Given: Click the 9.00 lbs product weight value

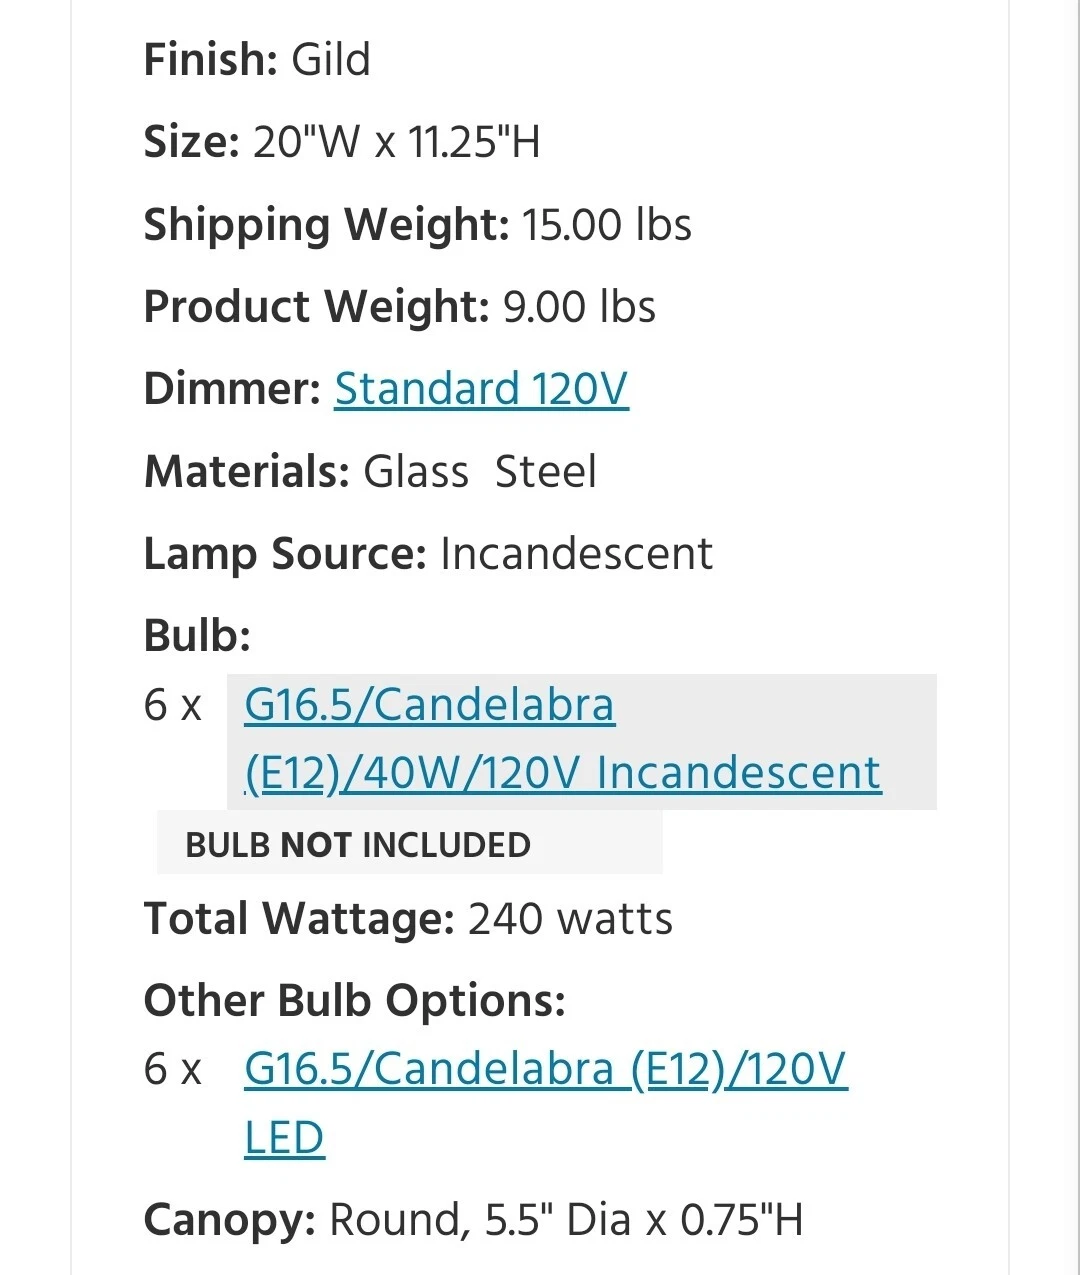Looking at the screenshot, I should pyautogui.click(x=579, y=307).
